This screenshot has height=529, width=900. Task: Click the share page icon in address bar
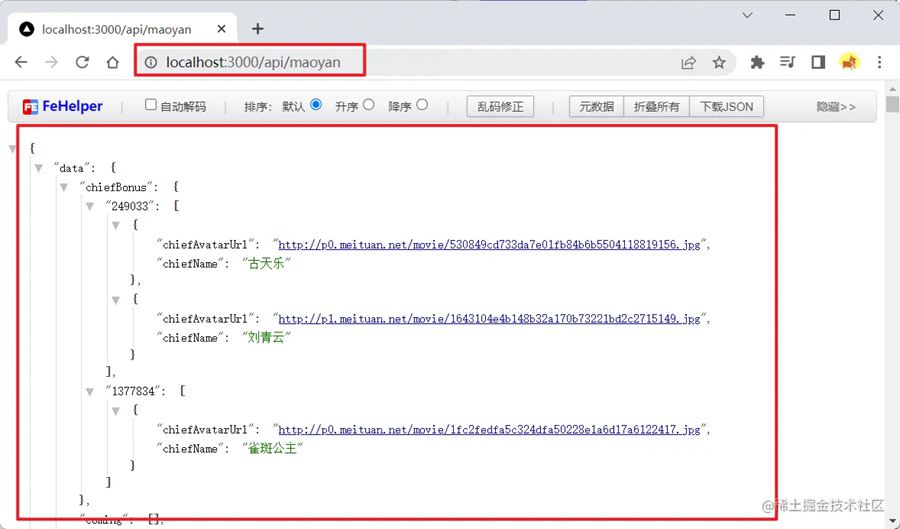click(688, 62)
